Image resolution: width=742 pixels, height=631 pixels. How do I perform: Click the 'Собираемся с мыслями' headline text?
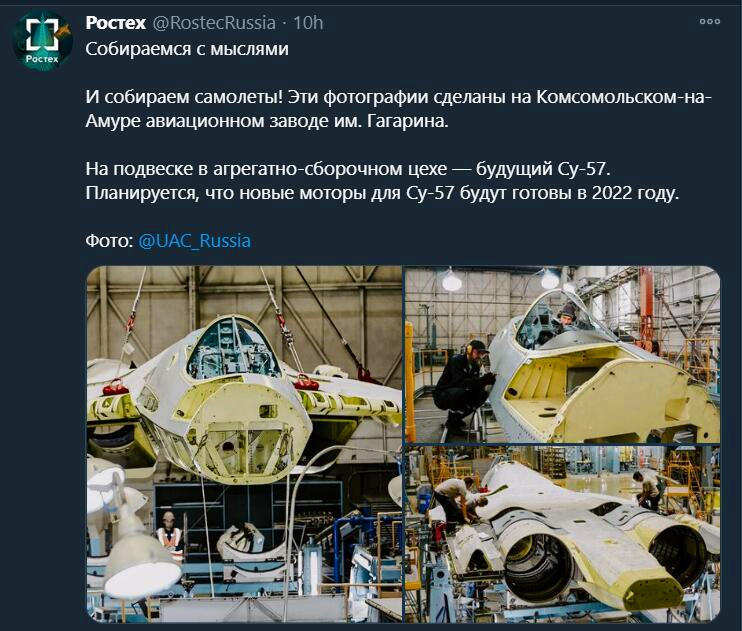coord(187,49)
